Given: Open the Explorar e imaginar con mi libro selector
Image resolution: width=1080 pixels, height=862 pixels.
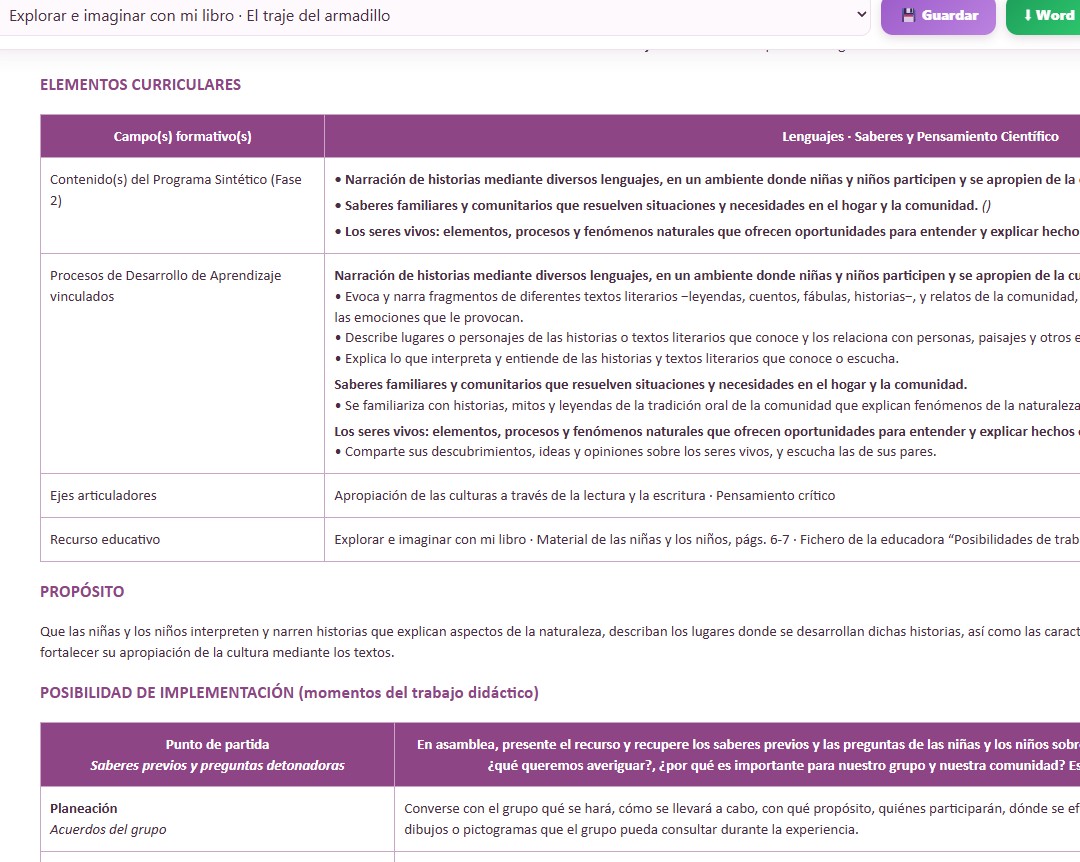Looking at the screenshot, I should coord(435,16).
